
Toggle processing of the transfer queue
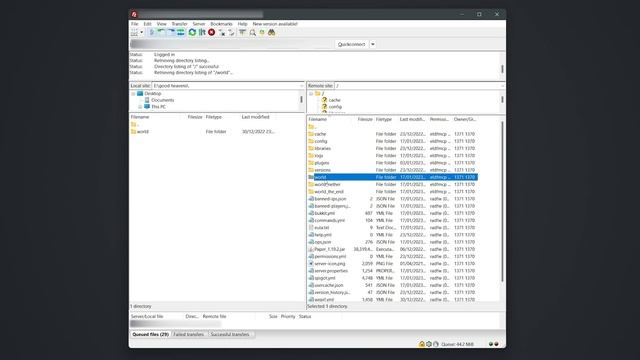(x=202, y=33)
